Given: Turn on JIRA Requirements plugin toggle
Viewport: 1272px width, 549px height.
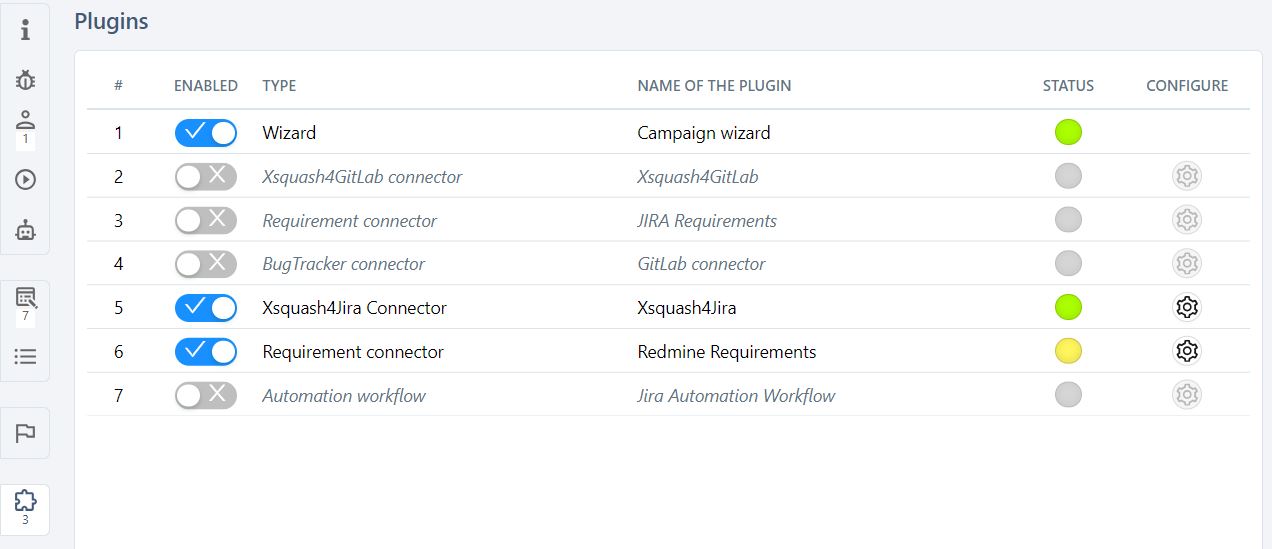Looking at the screenshot, I should point(205,220).
